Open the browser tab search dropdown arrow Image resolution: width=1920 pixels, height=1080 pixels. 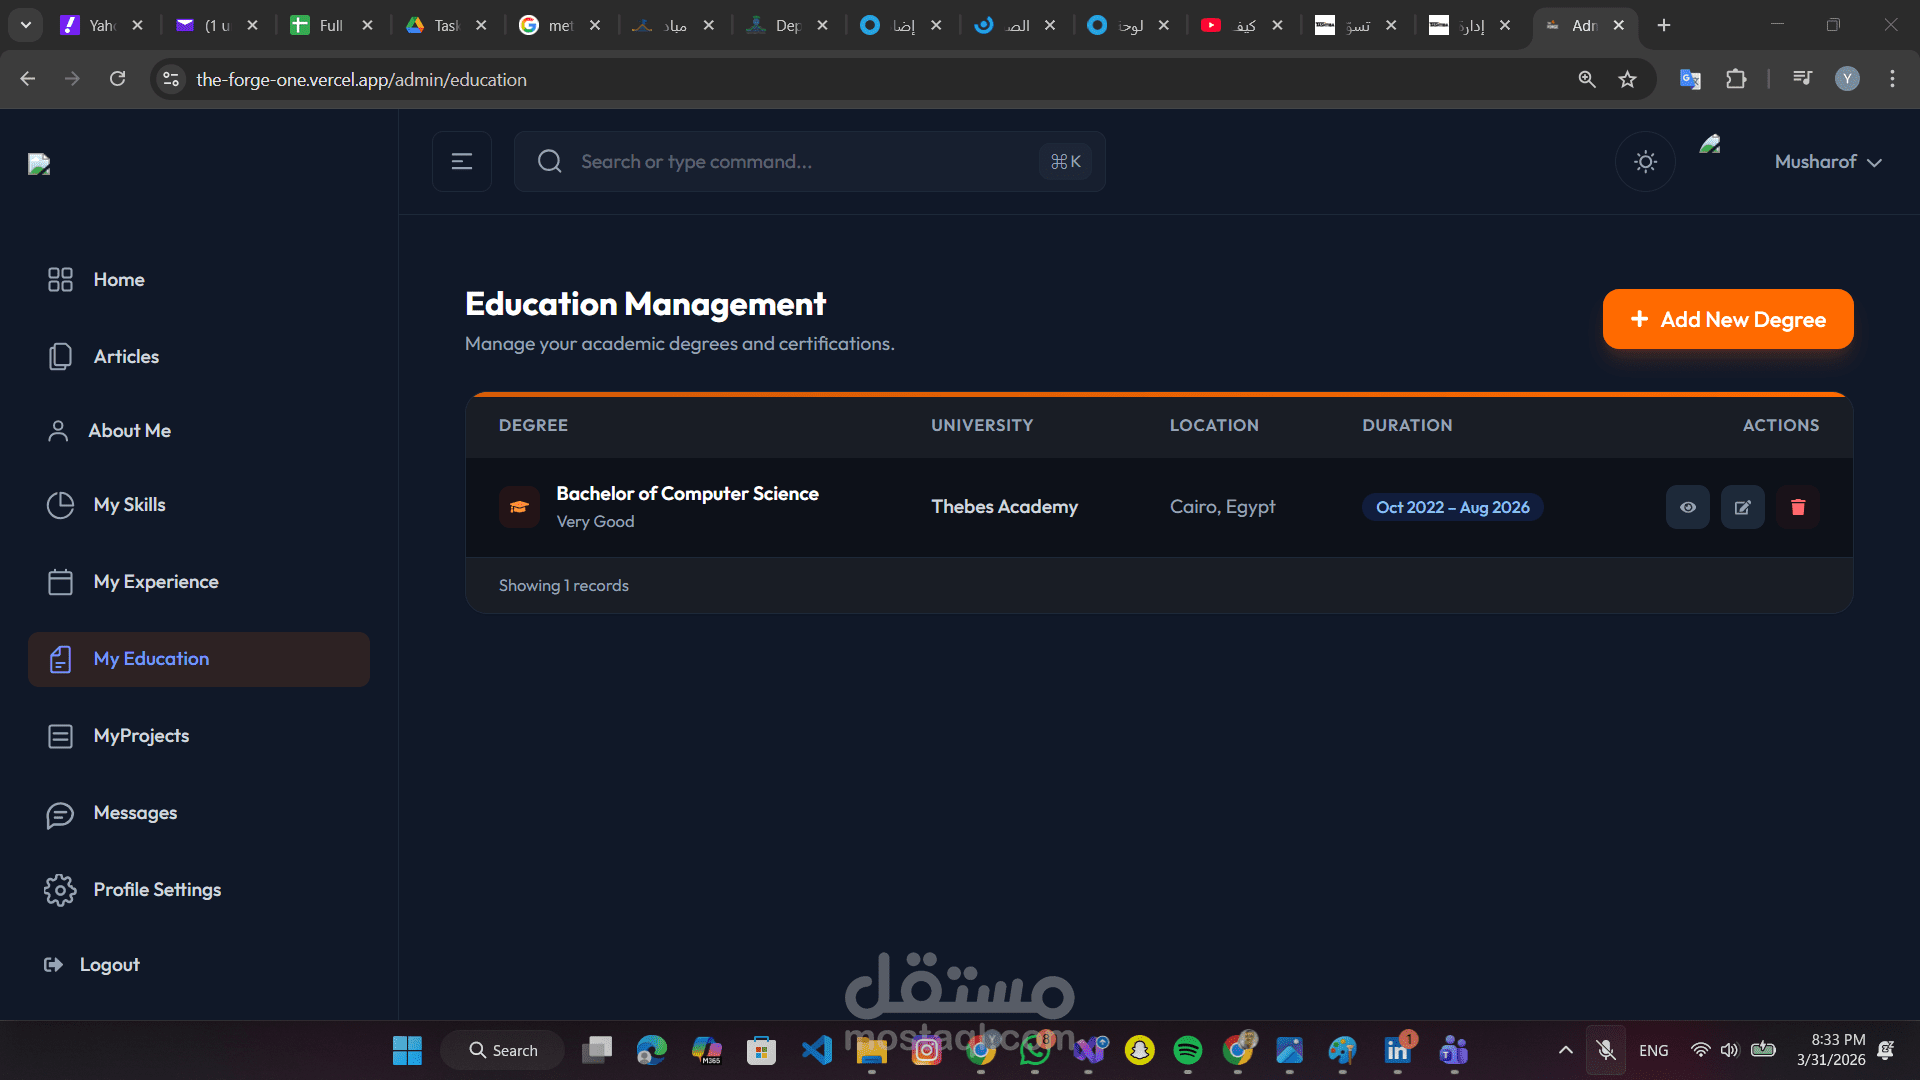pyautogui.click(x=25, y=25)
